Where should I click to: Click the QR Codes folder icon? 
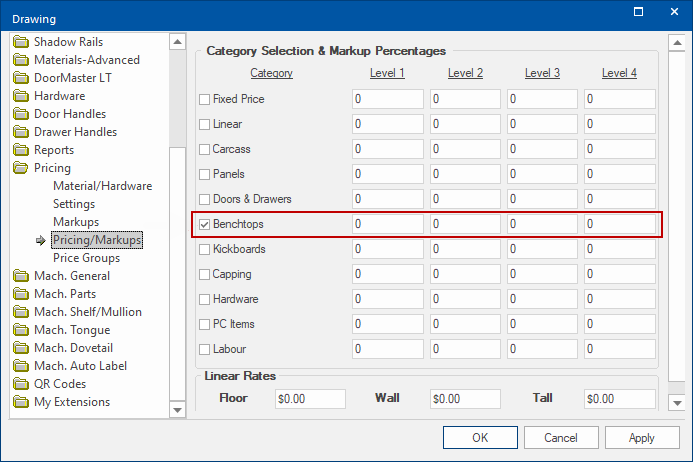tap(21, 384)
